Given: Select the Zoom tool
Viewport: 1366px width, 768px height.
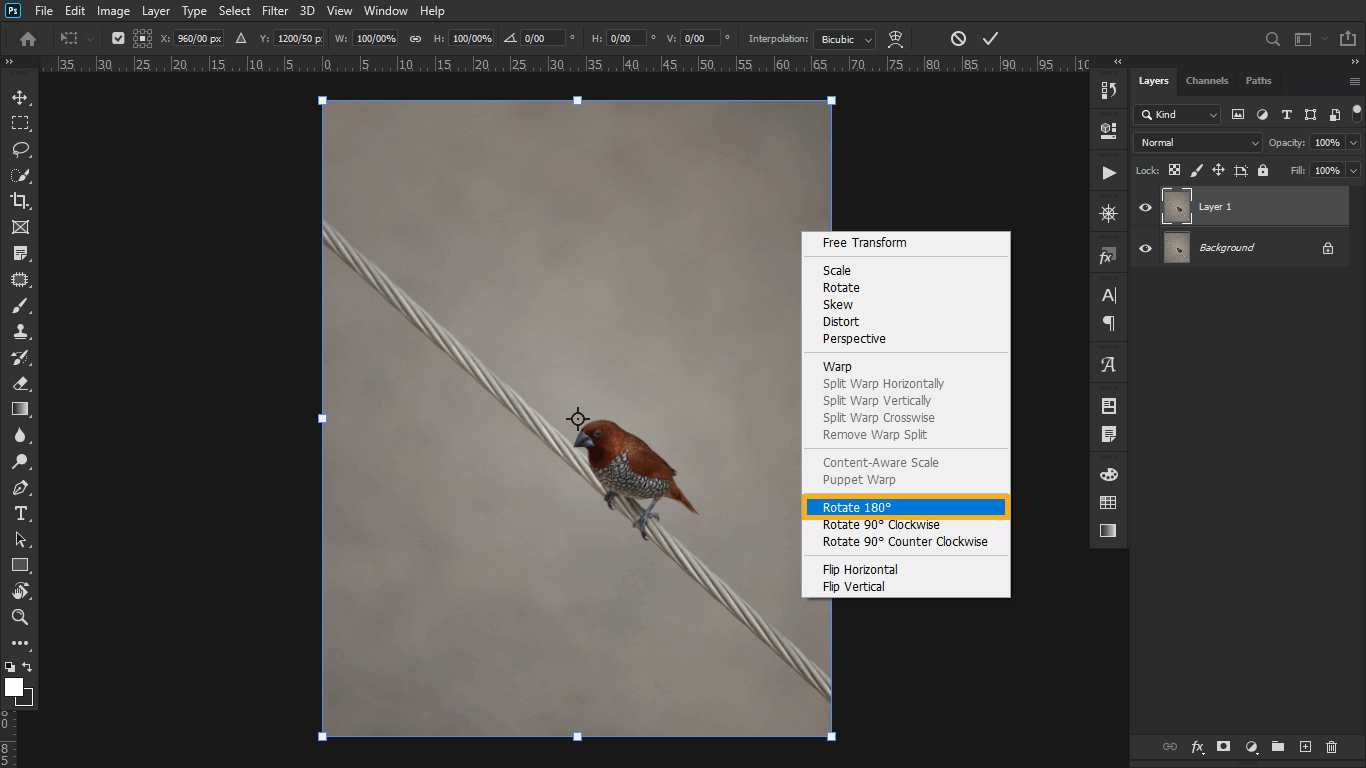Looking at the screenshot, I should (x=20, y=617).
